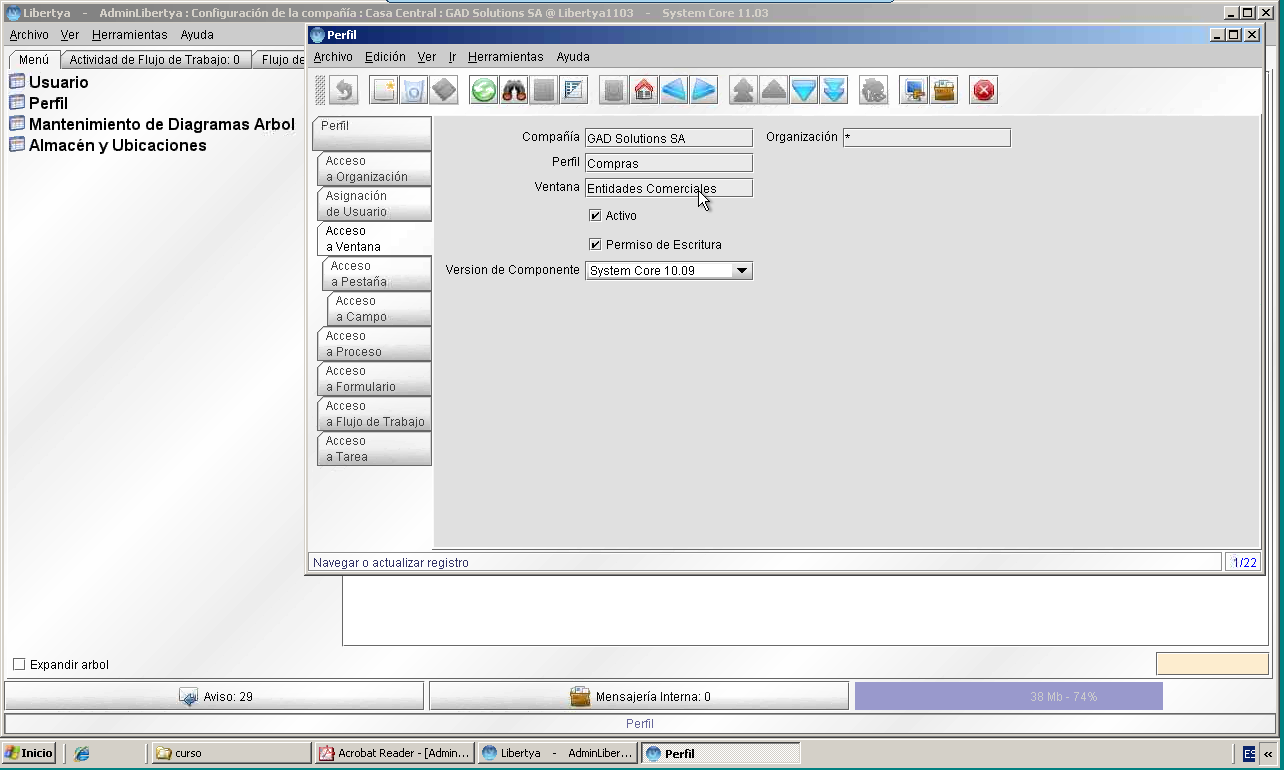
Task: Click the delete record trash icon
Action: pyautogui.click(x=414, y=90)
